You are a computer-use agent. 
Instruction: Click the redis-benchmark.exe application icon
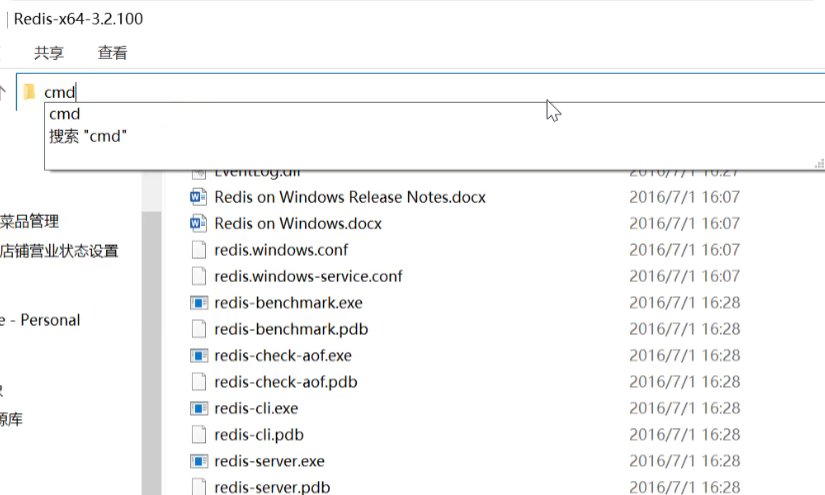[x=198, y=302]
